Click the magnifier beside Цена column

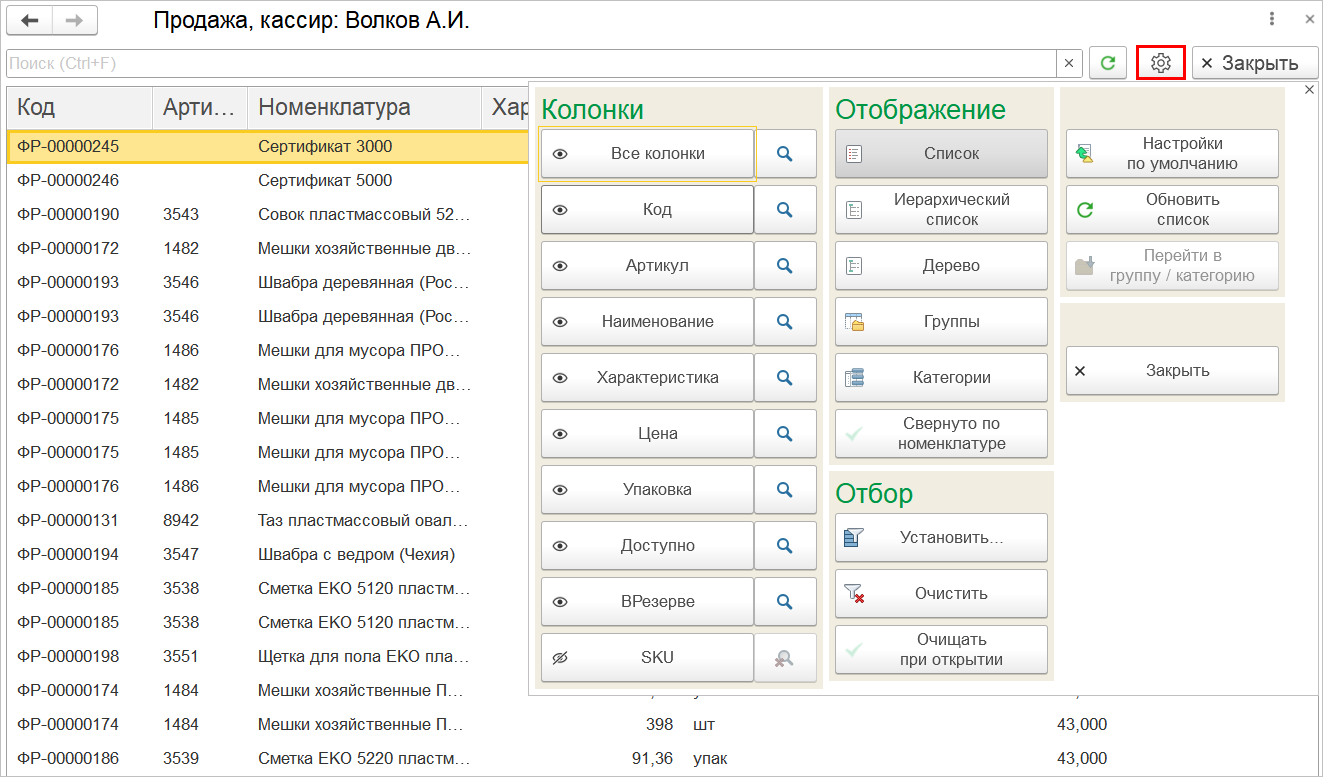(785, 434)
